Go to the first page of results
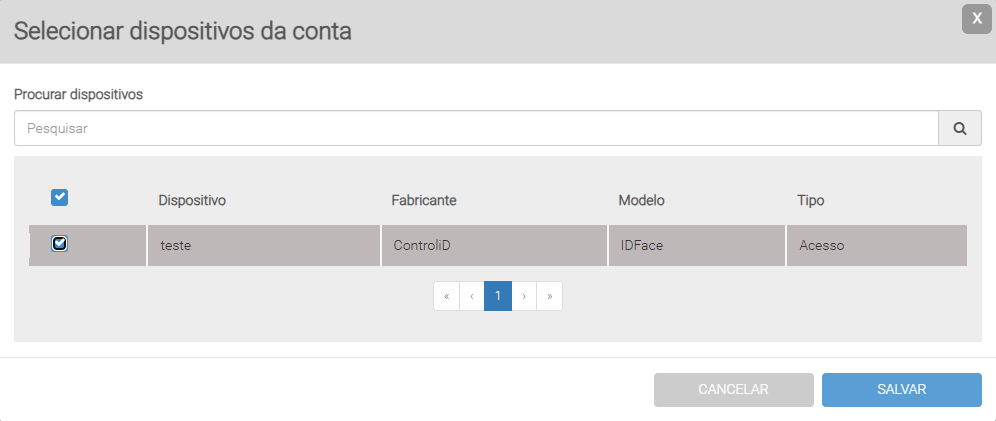Image resolution: width=996 pixels, height=421 pixels. pyautogui.click(x=446, y=296)
